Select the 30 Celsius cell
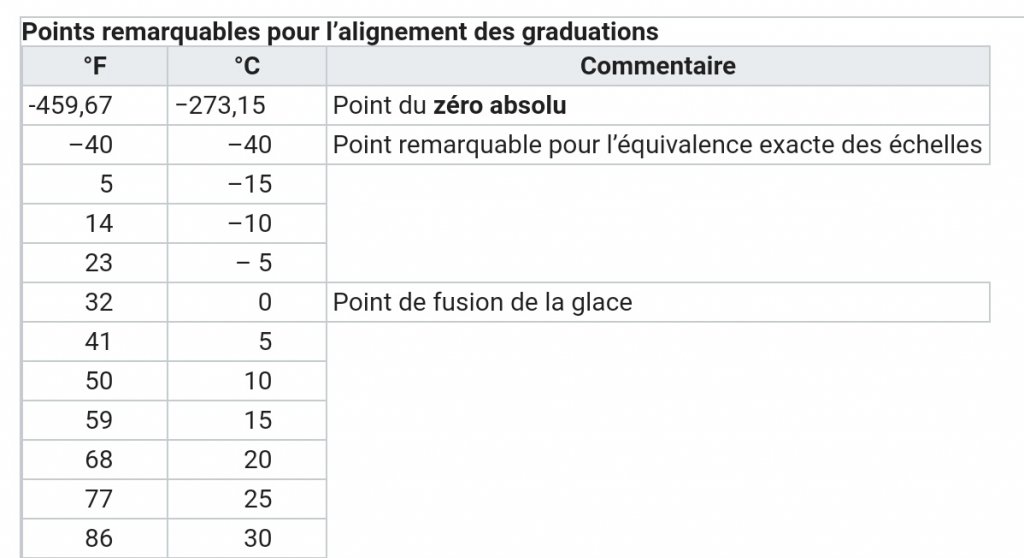 (247, 538)
